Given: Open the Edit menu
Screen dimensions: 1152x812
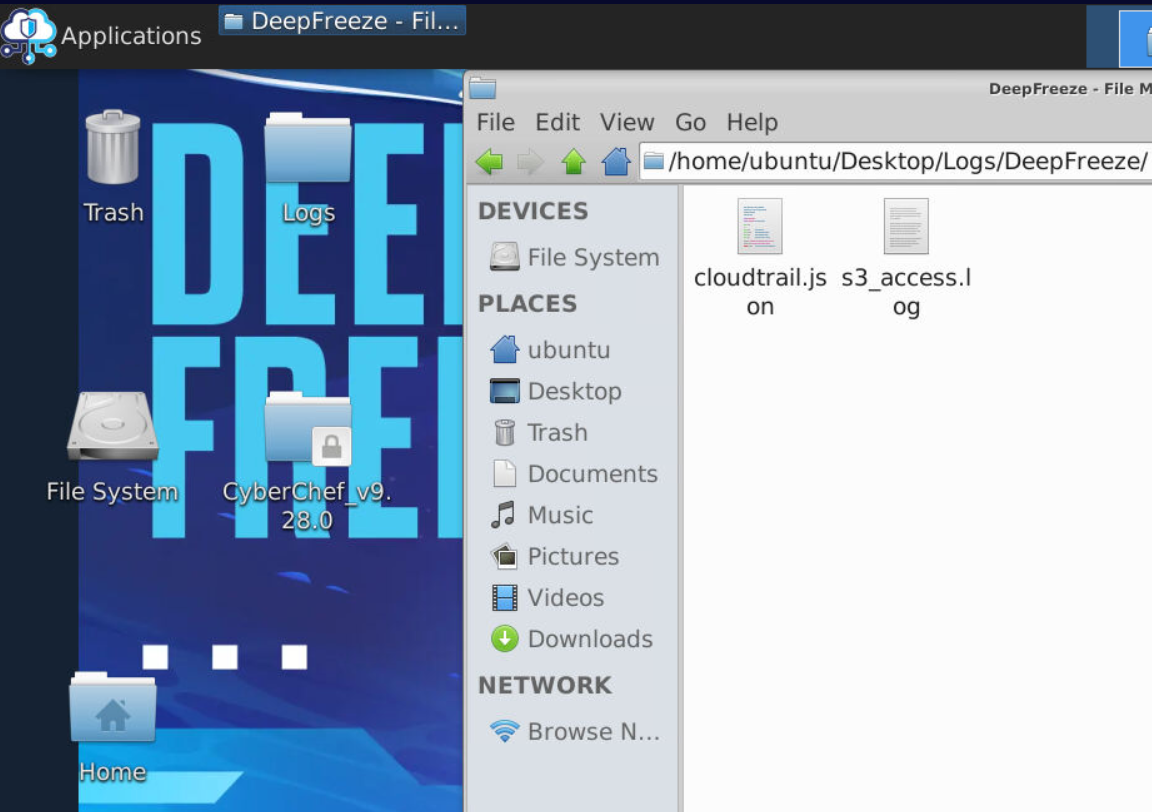Looking at the screenshot, I should (x=557, y=122).
